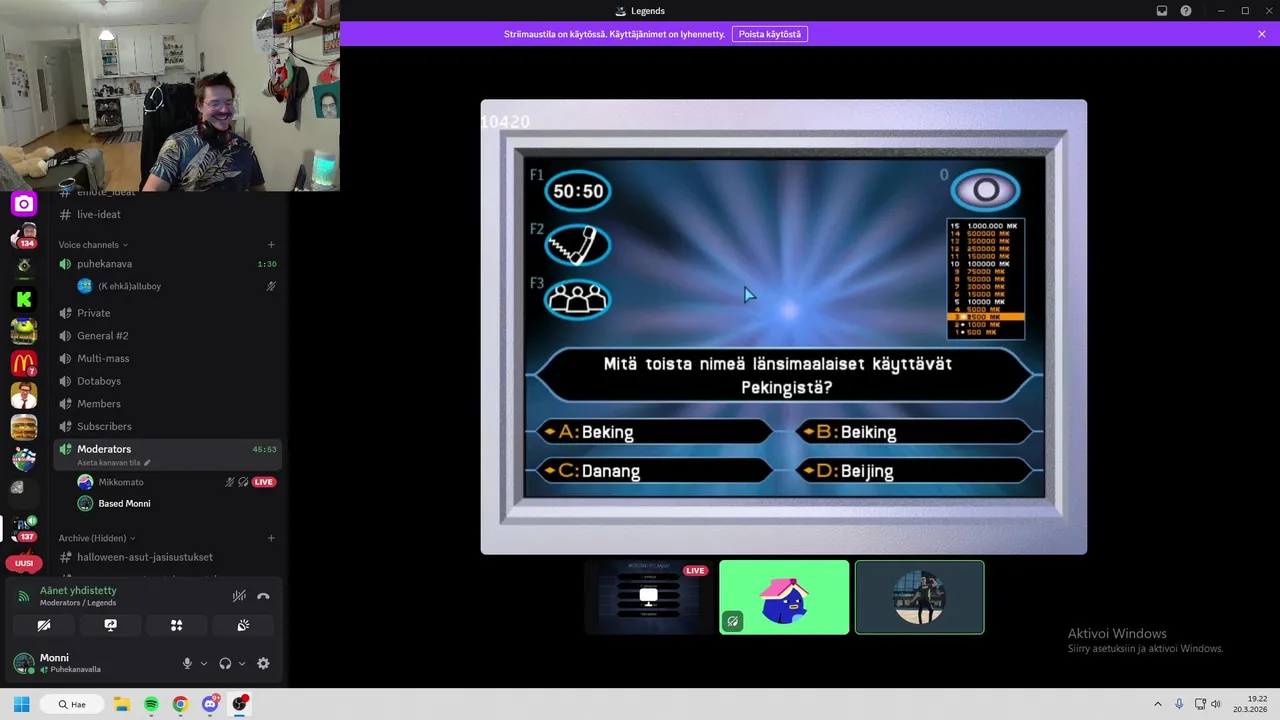Open user settings gear
The image size is (1280, 720).
click(263, 663)
